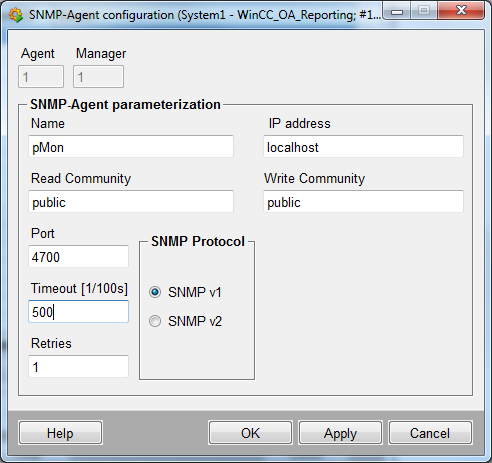Select the SNMP v1 radio button
Viewport: 492px width, 463px height.
[155, 292]
